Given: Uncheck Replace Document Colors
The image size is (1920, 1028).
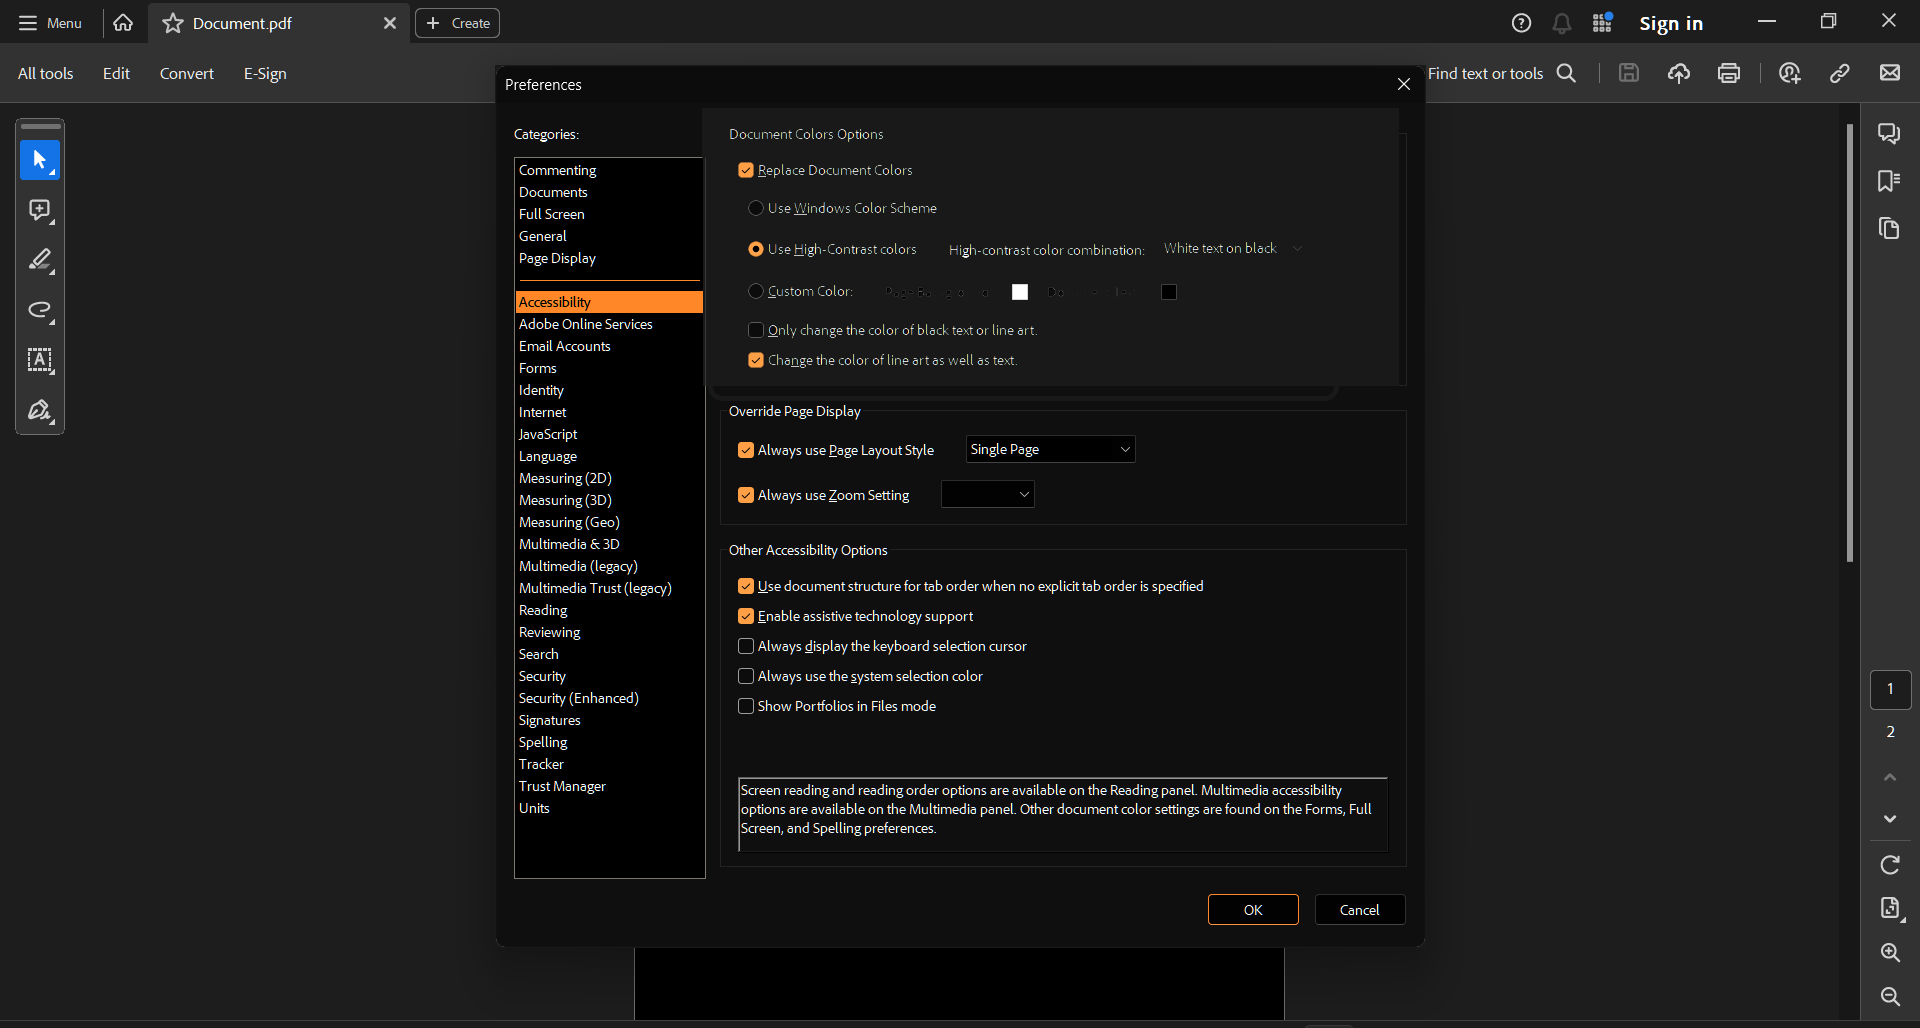Looking at the screenshot, I should point(747,170).
